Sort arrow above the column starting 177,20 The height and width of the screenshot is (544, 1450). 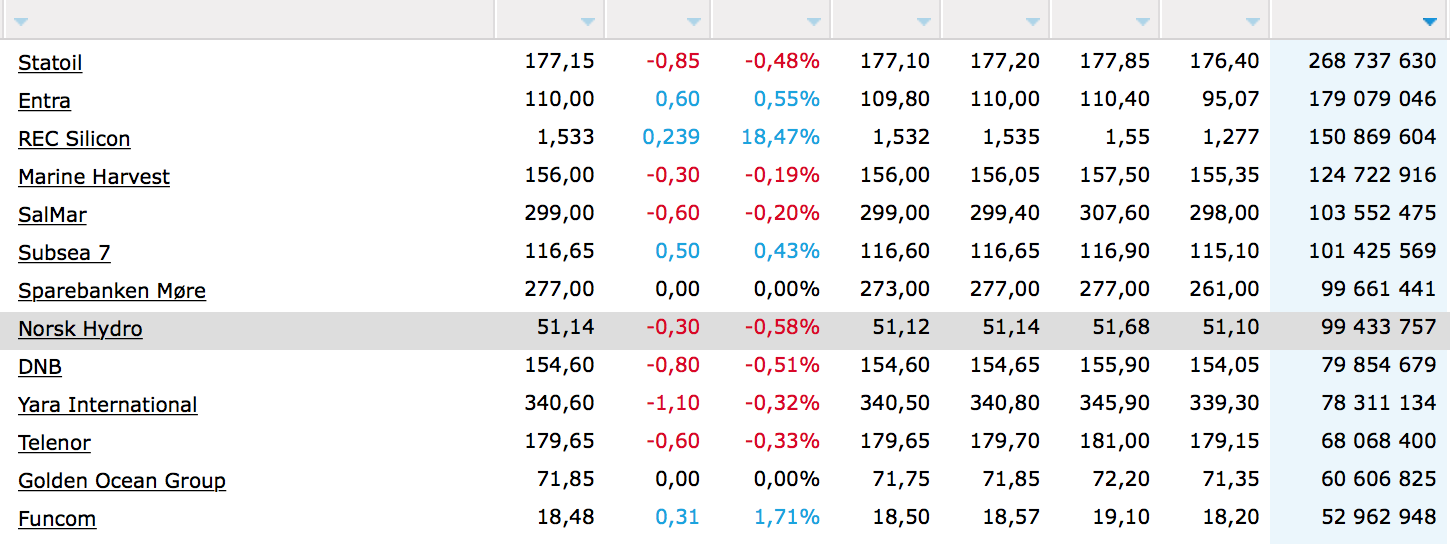(x=1034, y=21)
